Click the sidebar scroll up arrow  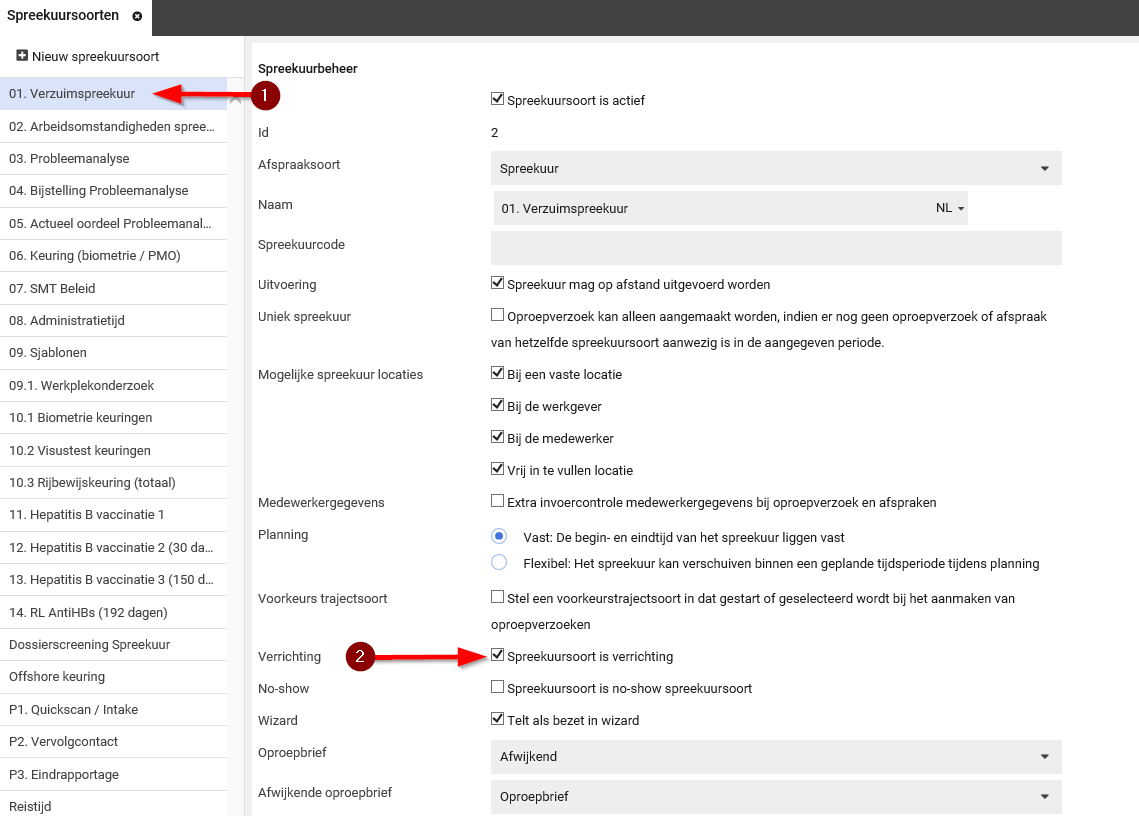click(236, 99)
